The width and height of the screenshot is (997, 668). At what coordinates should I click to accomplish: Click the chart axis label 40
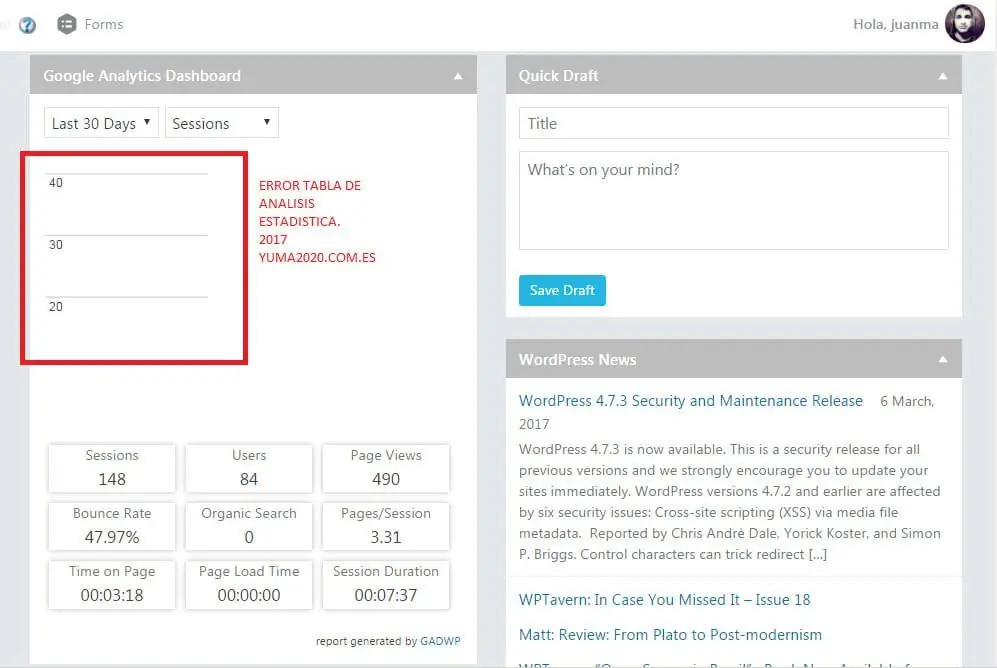(56, 183)
